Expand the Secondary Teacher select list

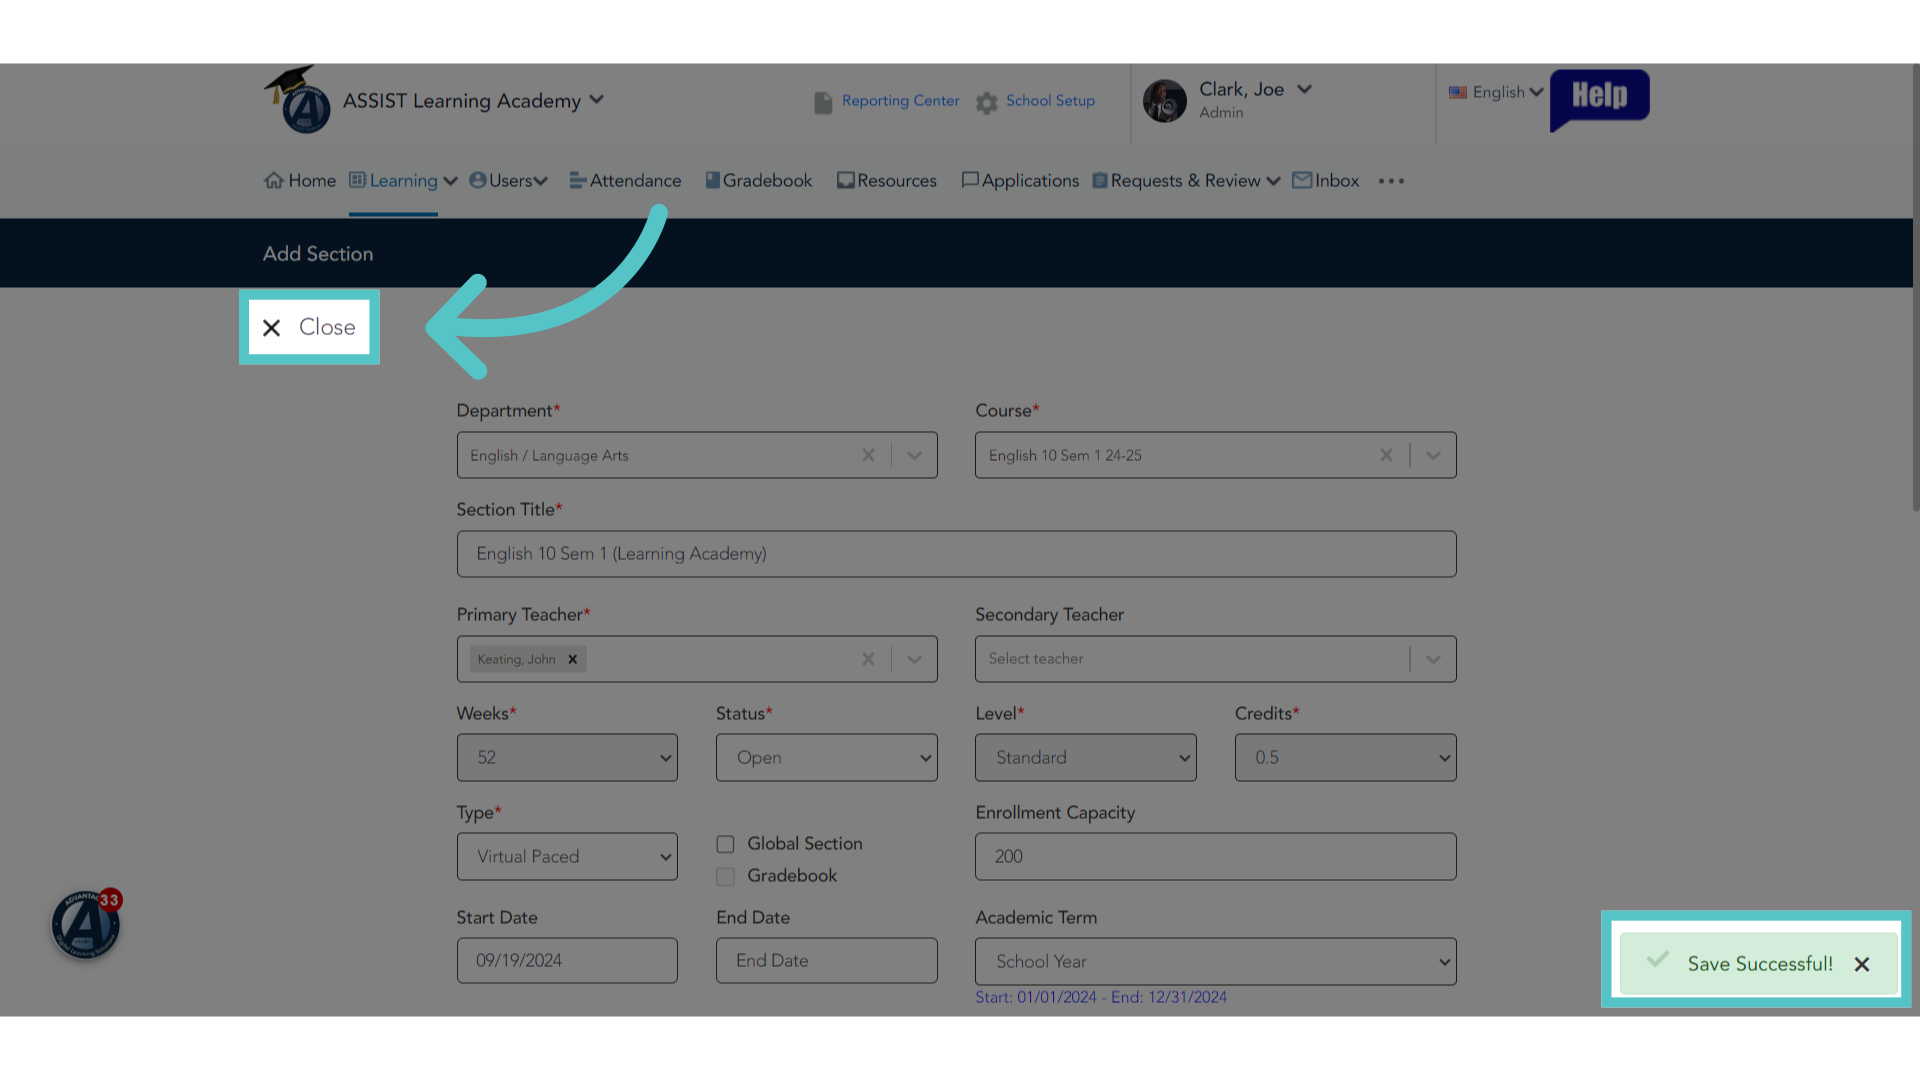[x=1433, y=659]
